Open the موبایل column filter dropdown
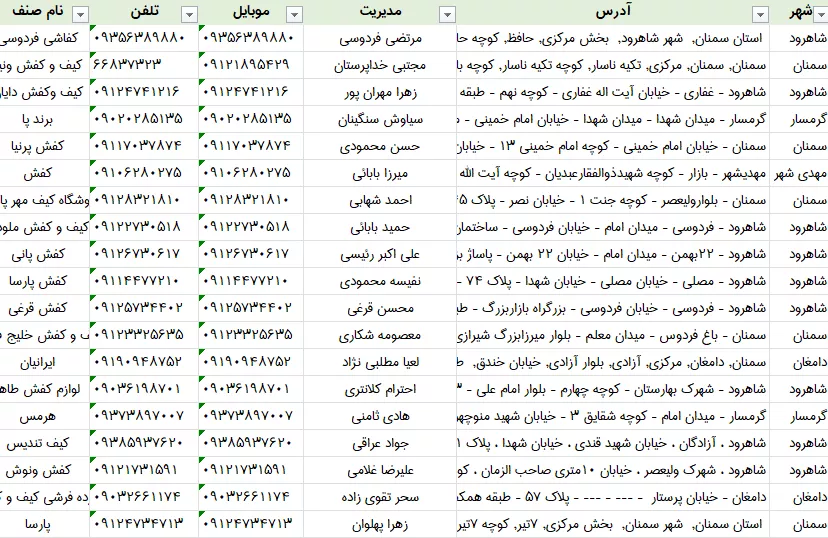This screenshot has width=828, height=538. pyautogui.click(x=295, y=15)
